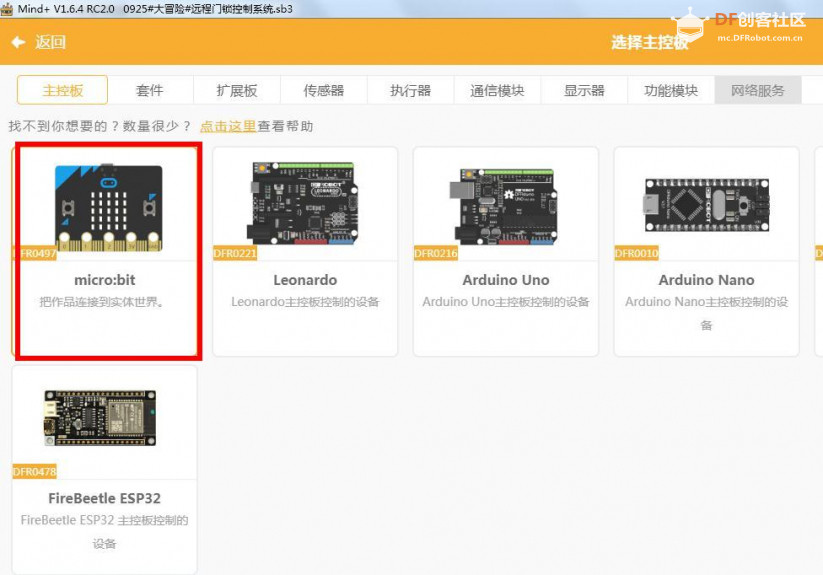
Task: Select the Arduino Uno board image
Action: (503, 206)
